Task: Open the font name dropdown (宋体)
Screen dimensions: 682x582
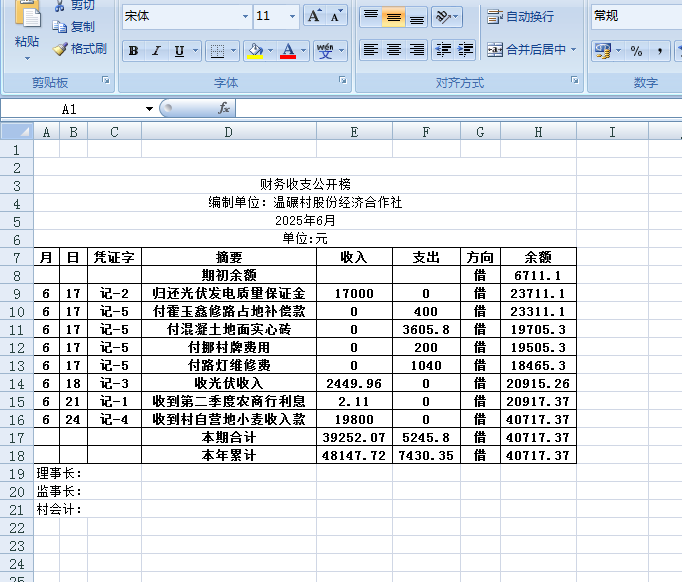Action: 245,16
